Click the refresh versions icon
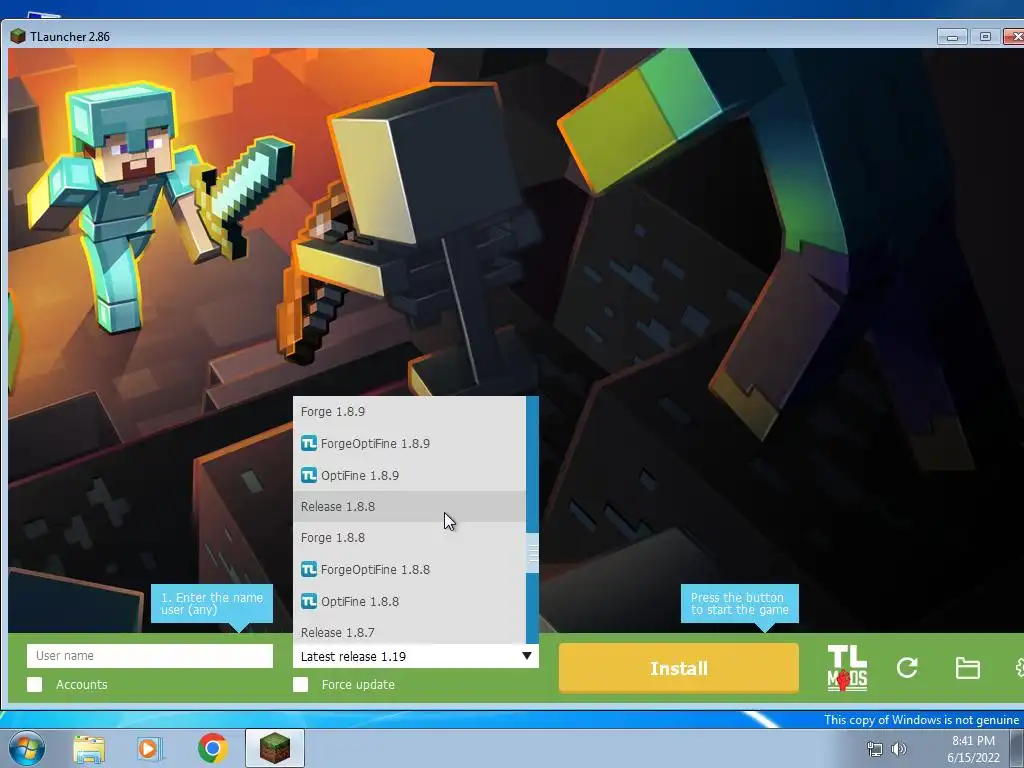 [x=907, y=667]
